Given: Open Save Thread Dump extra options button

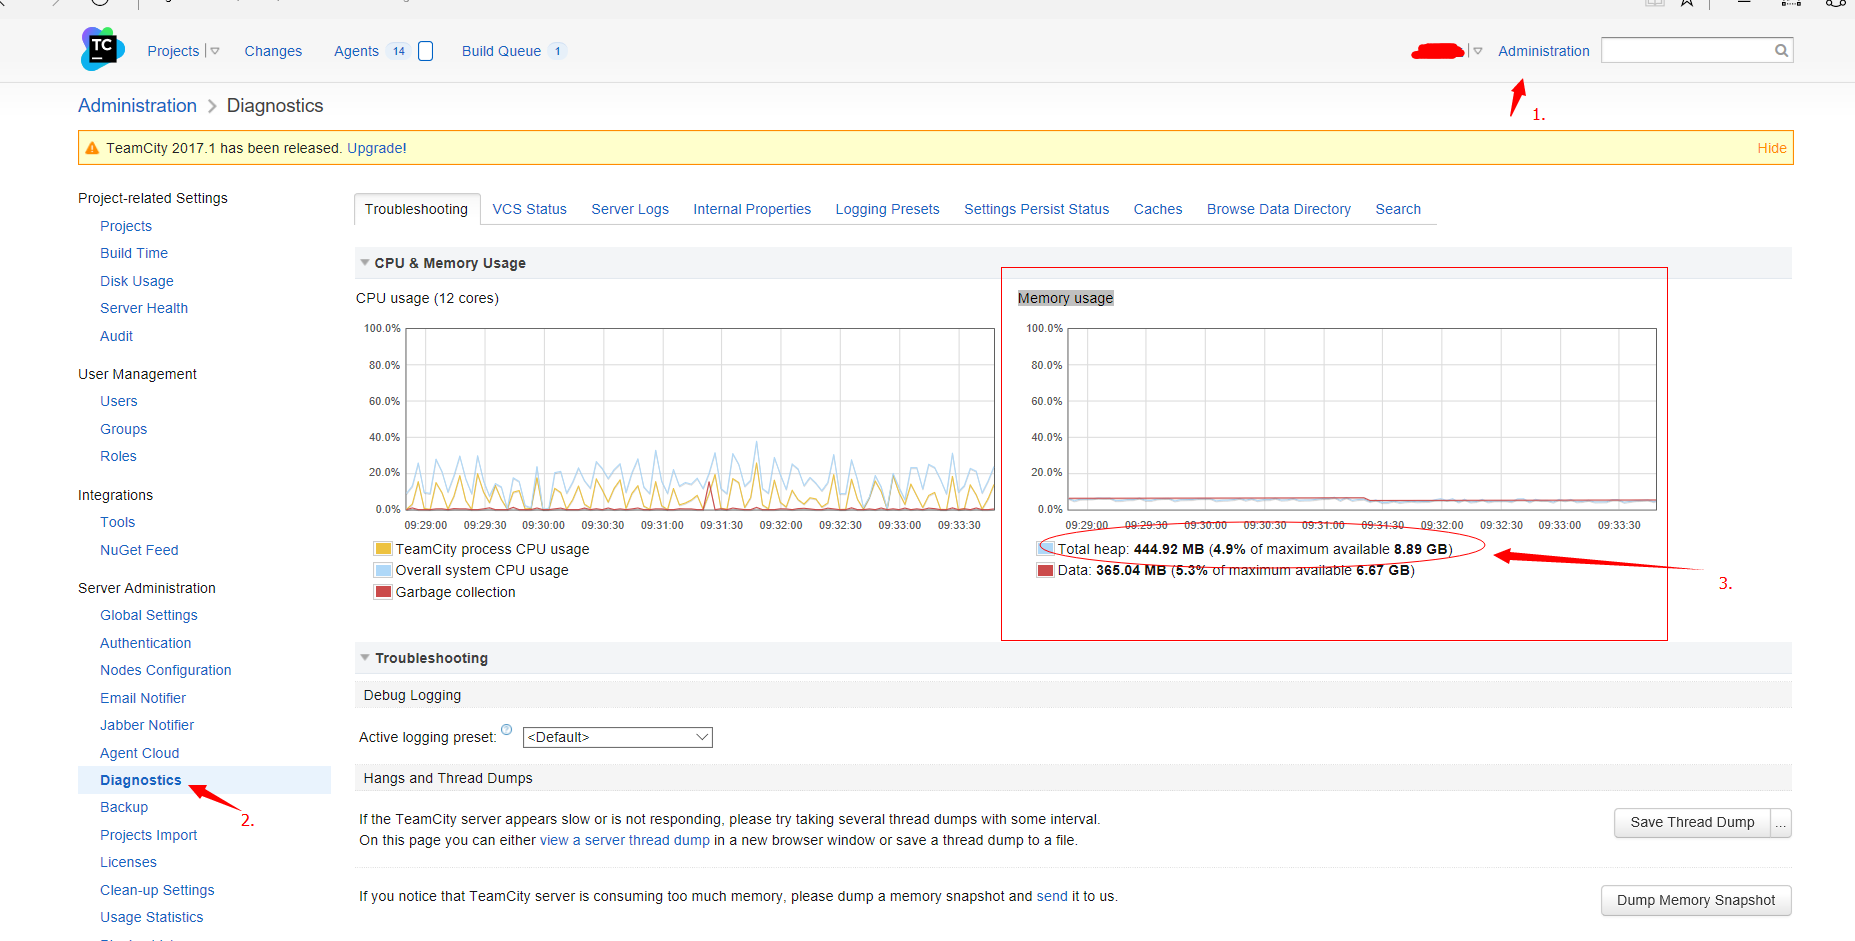Looking at the screenshot, I should coord(1780,822).
